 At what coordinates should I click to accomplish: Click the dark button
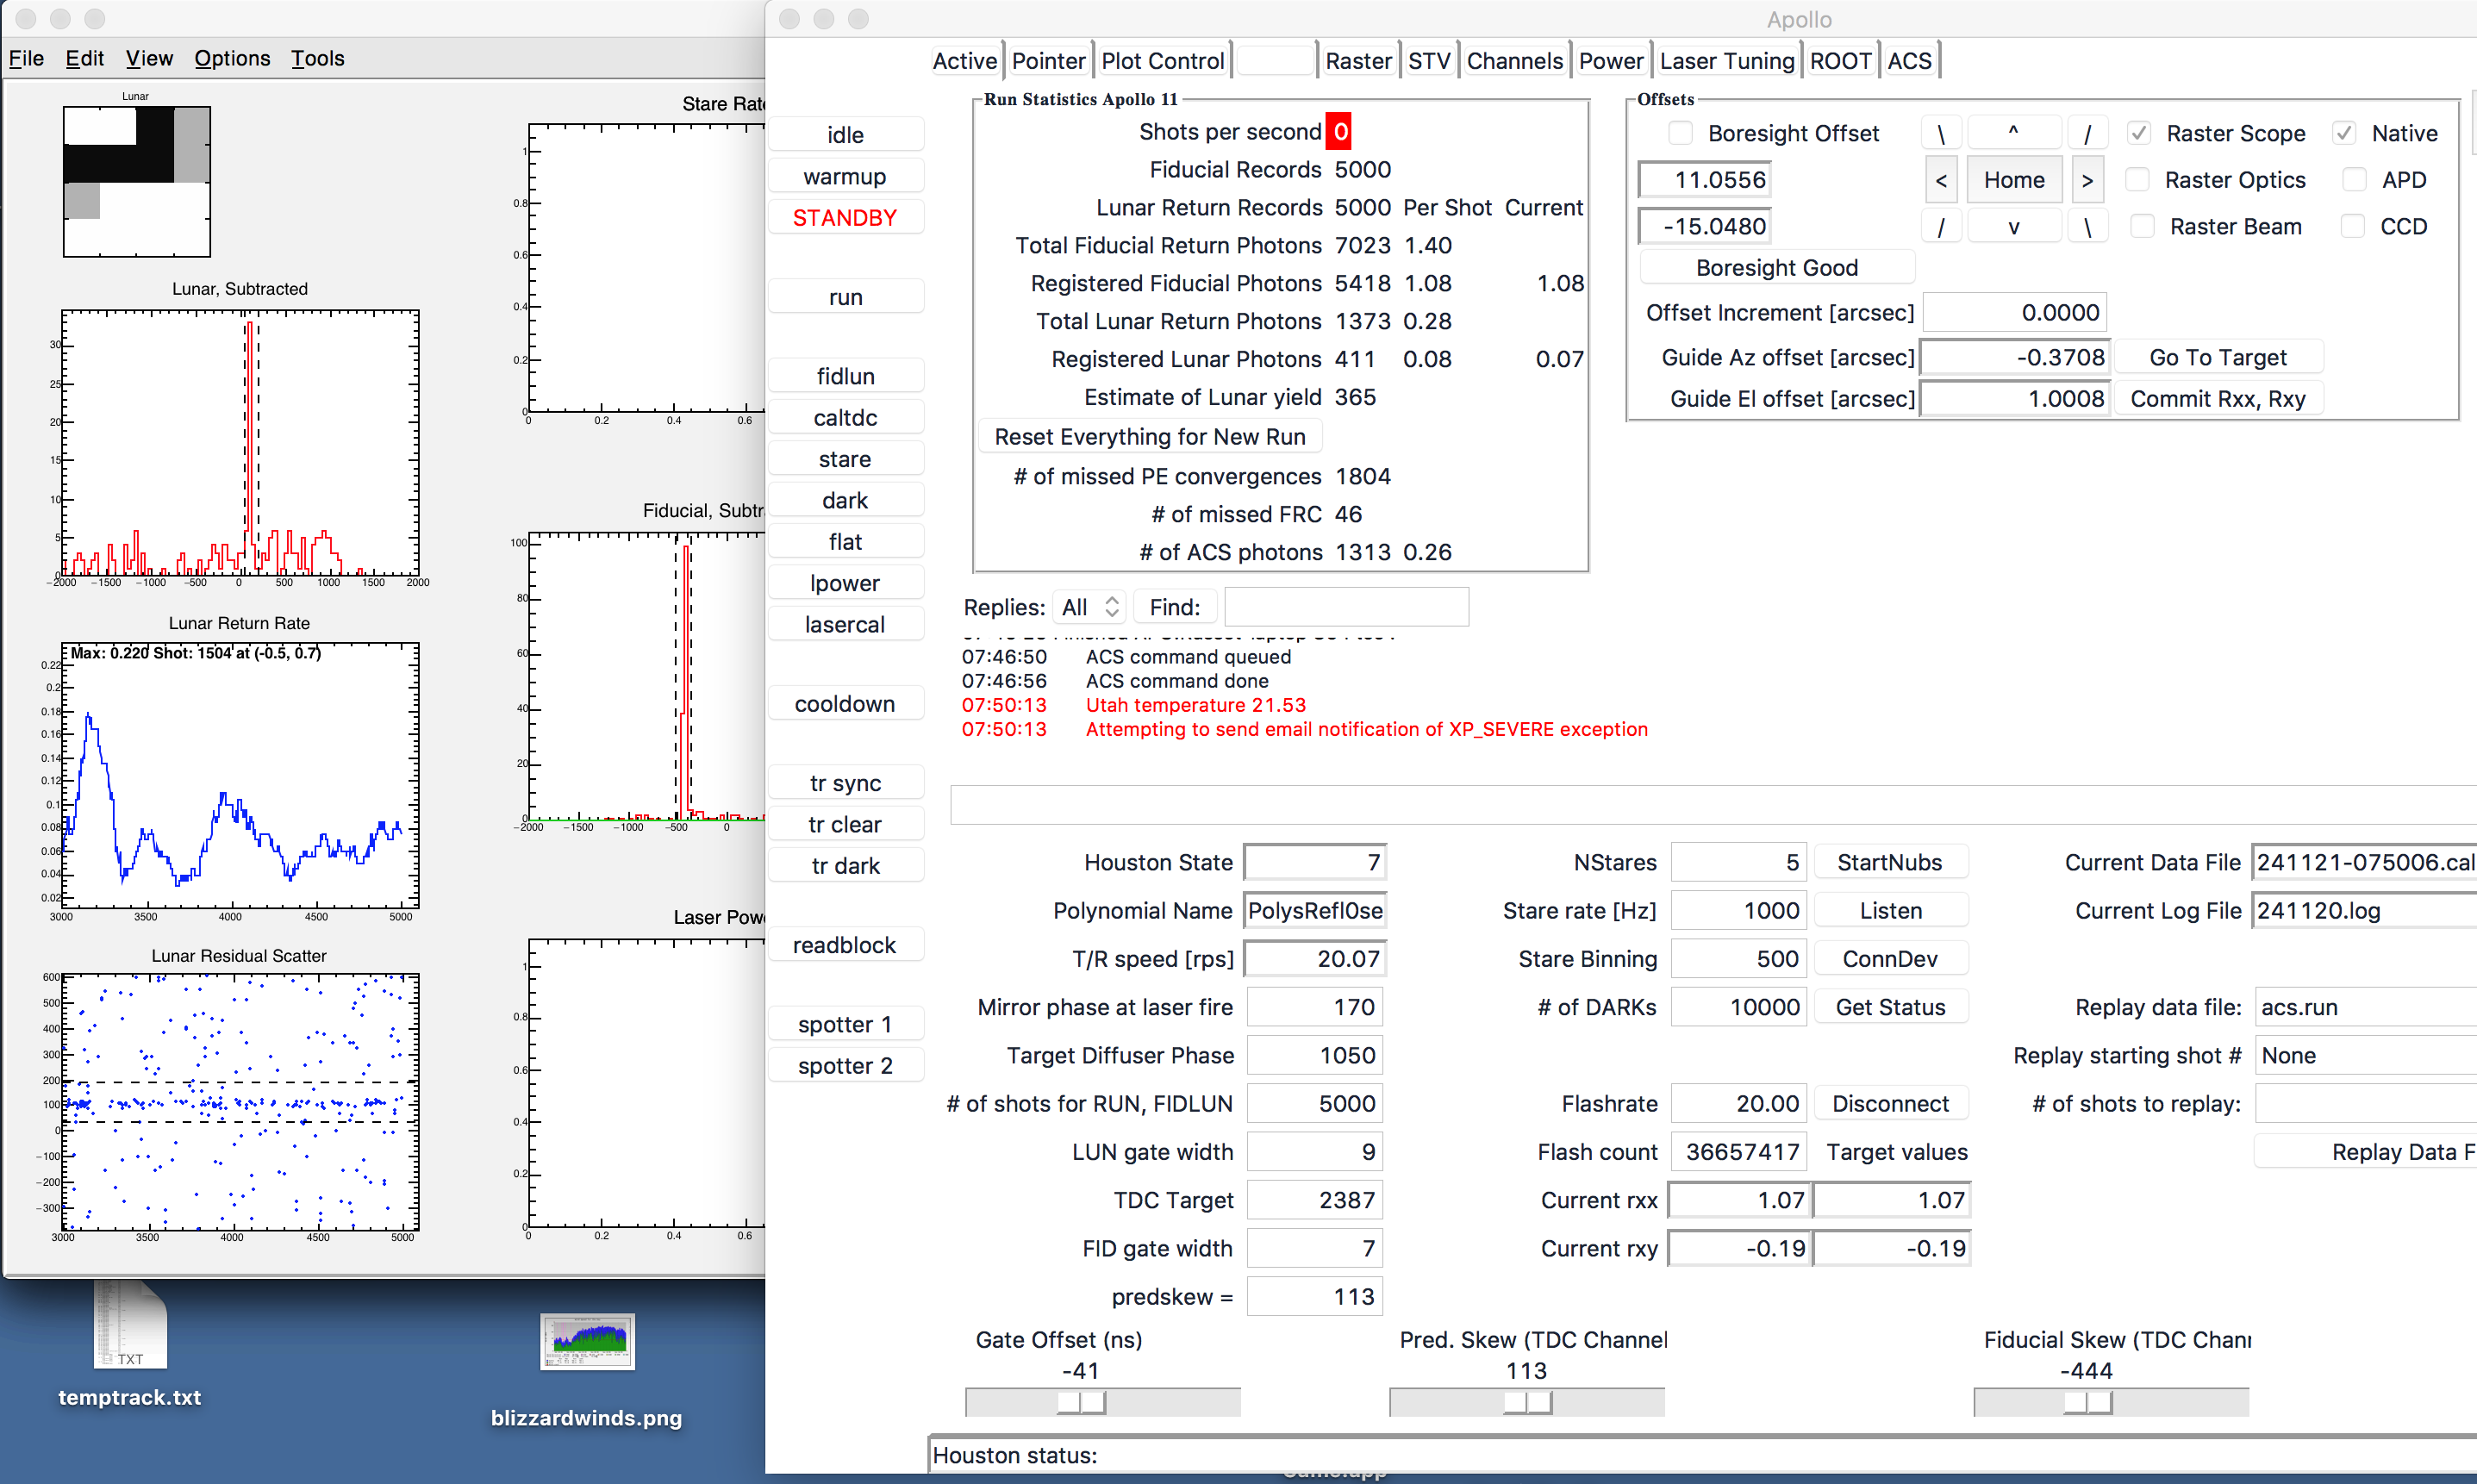(x=845, y=501)
